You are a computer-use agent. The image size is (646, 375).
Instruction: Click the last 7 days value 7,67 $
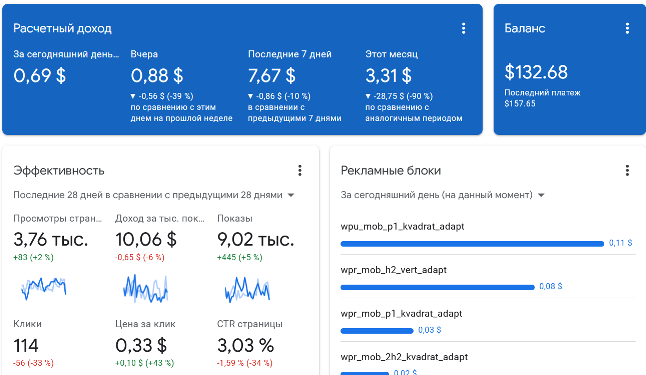272,76
